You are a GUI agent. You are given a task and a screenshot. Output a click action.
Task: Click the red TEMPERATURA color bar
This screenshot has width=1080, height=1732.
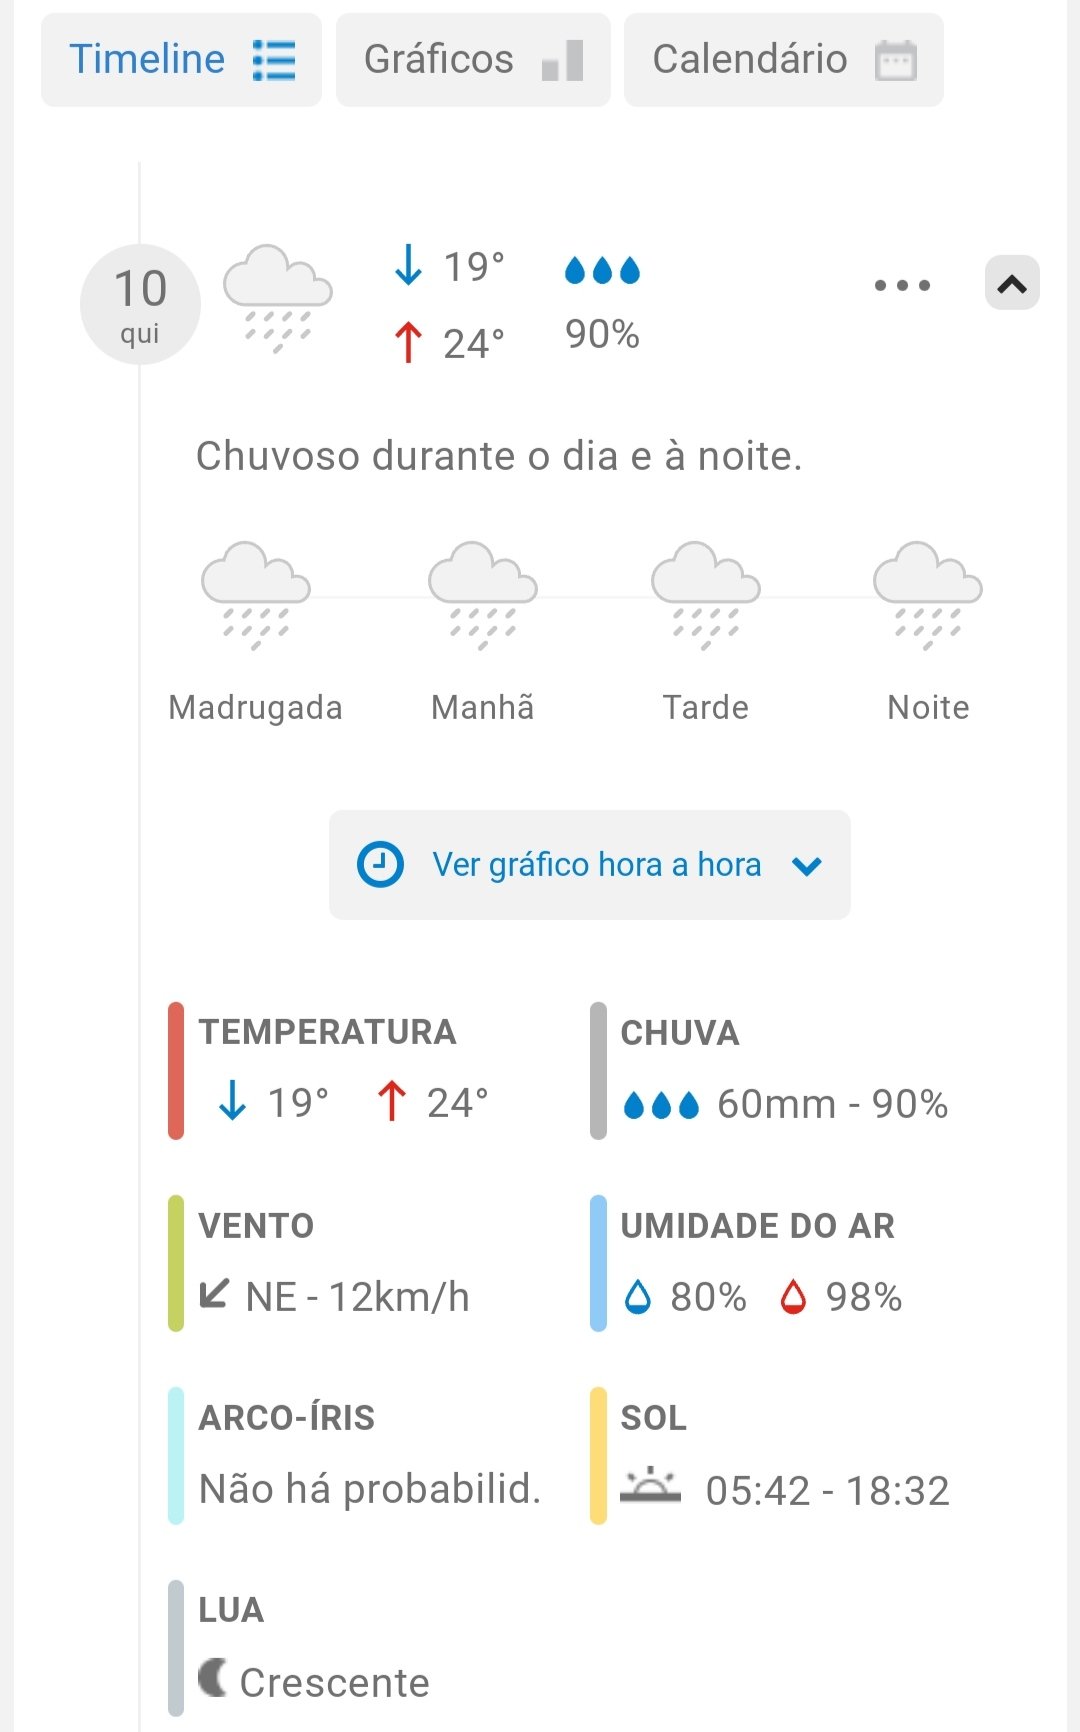click(x=176, y=1071)
